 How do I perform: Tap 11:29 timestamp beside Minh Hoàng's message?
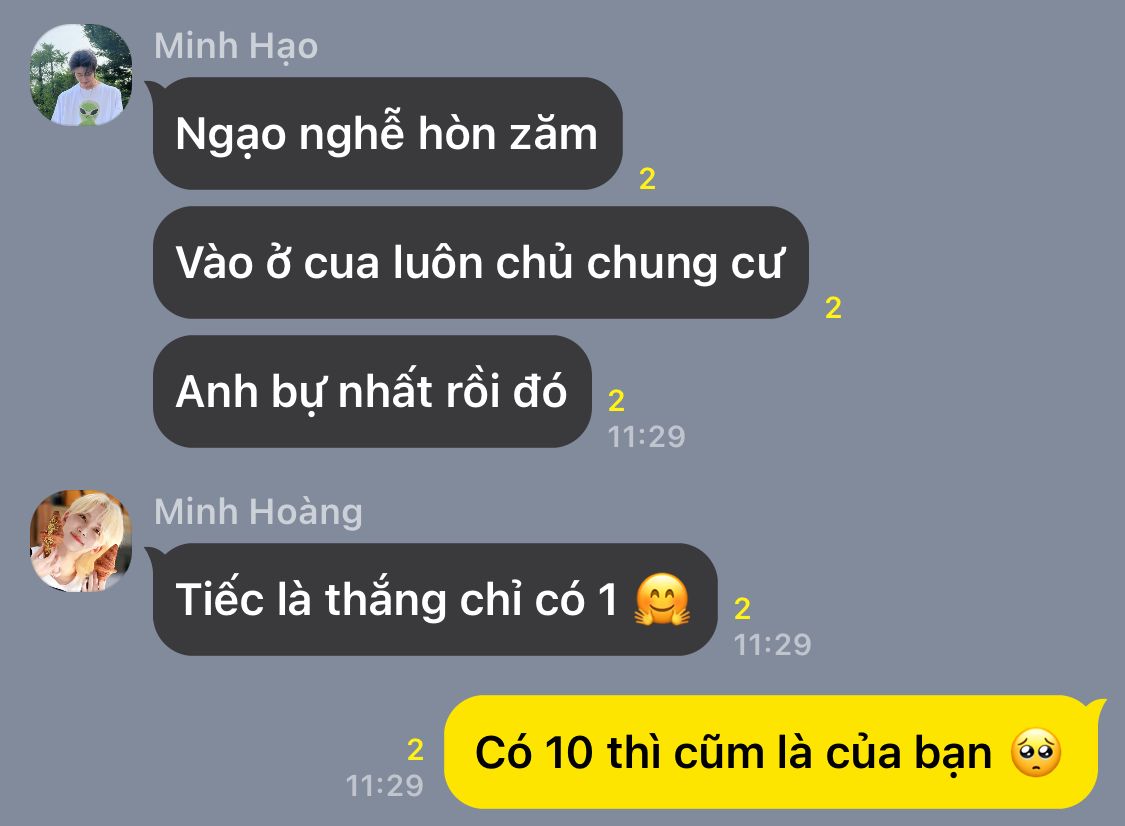(772, 644)
